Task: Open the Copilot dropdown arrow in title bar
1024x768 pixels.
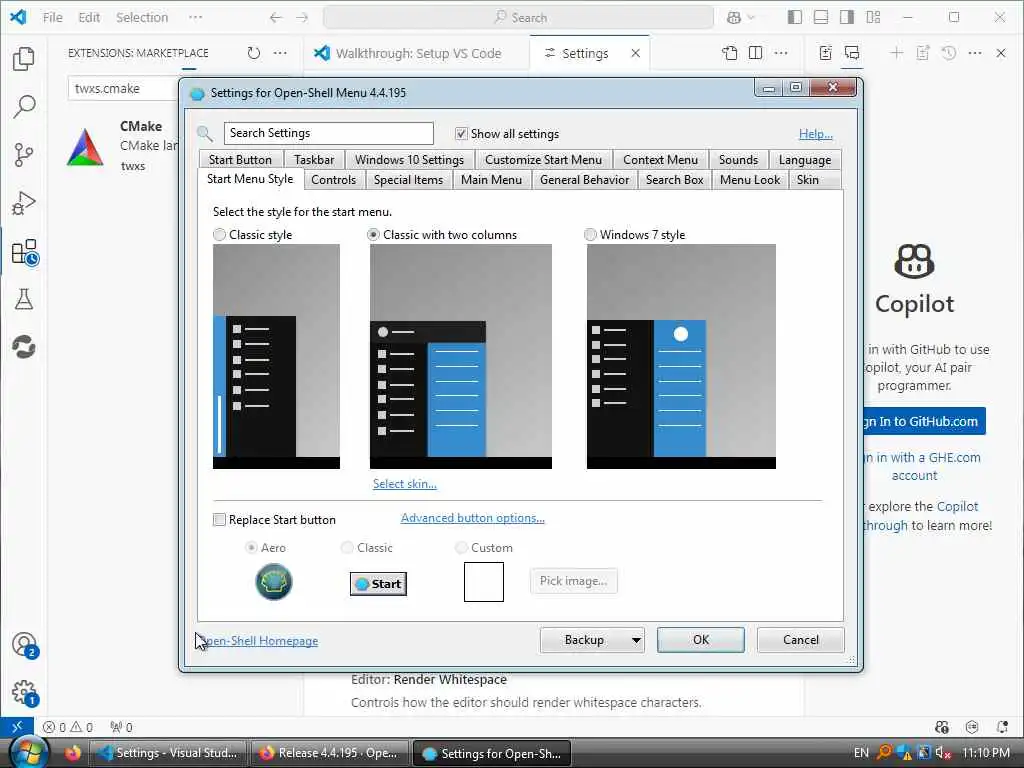Action: click(x=751, y=18)
